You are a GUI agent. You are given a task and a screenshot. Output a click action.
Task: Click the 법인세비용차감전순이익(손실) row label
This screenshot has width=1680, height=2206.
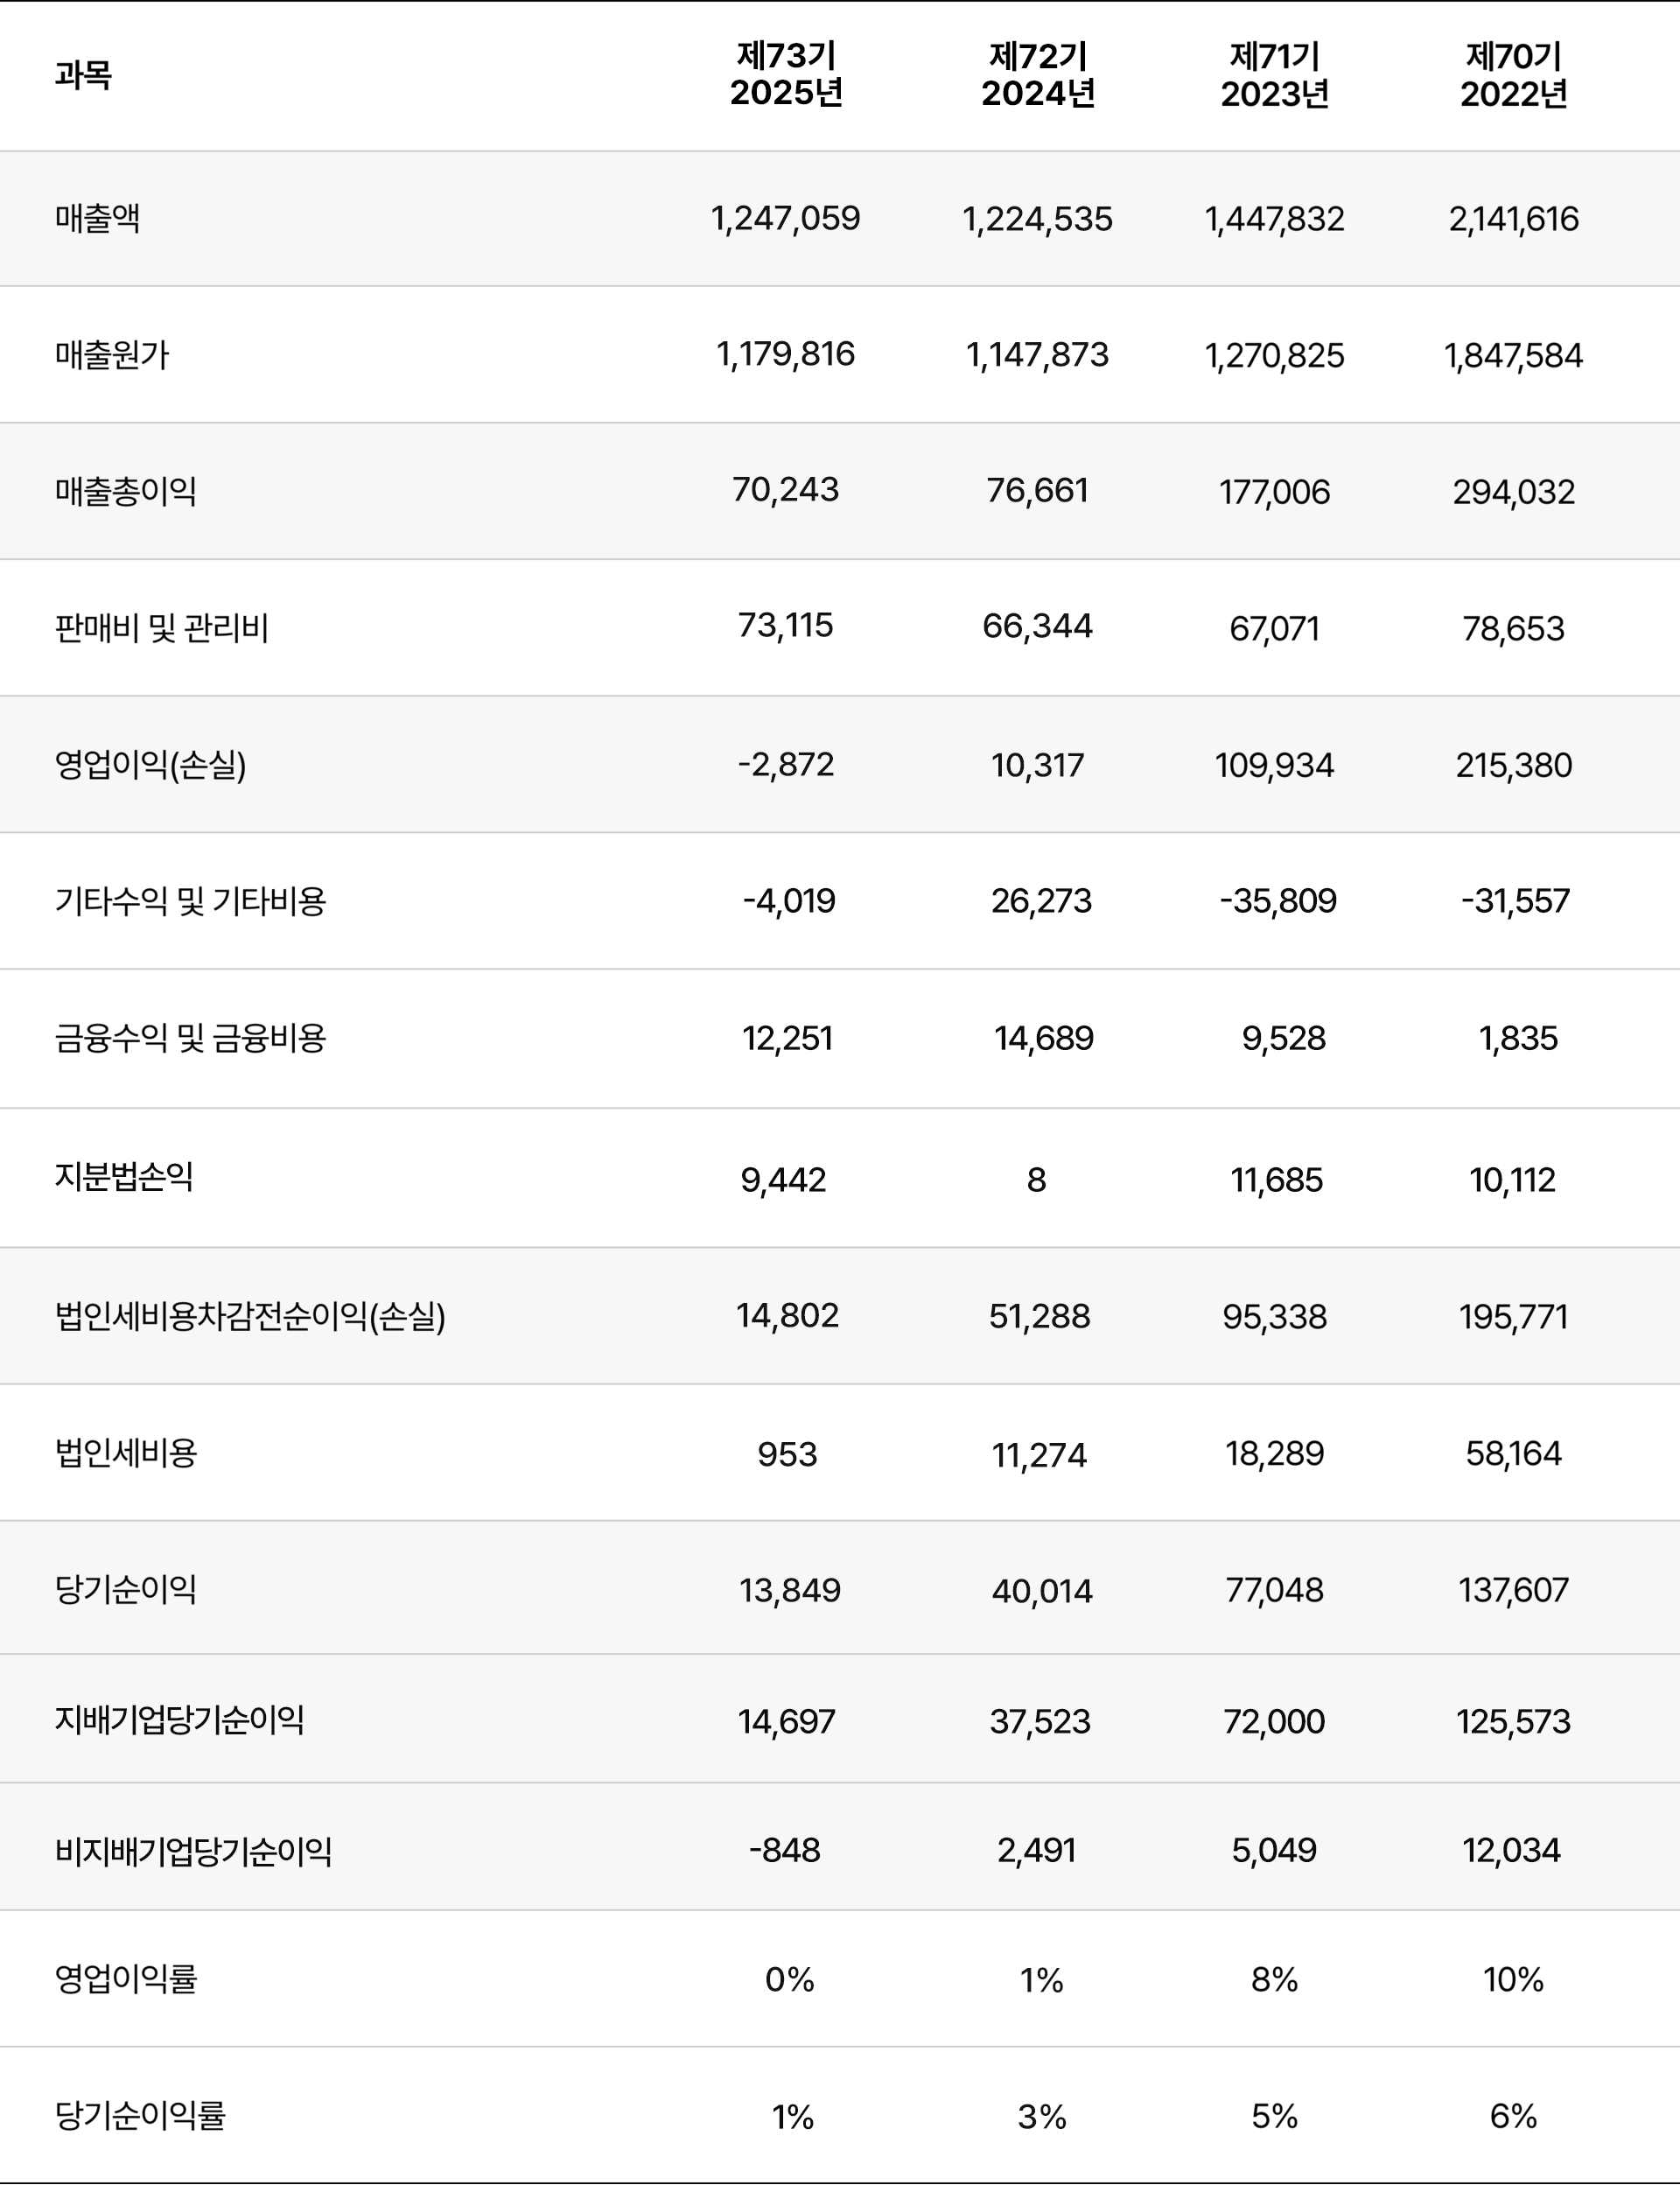250,1316
